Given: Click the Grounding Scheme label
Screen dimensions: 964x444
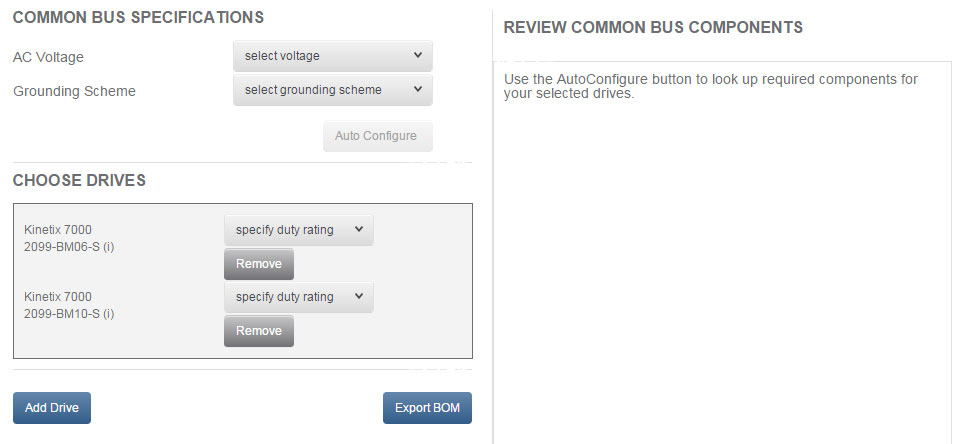Looking at the screenshot, I should tap(74, 91).
